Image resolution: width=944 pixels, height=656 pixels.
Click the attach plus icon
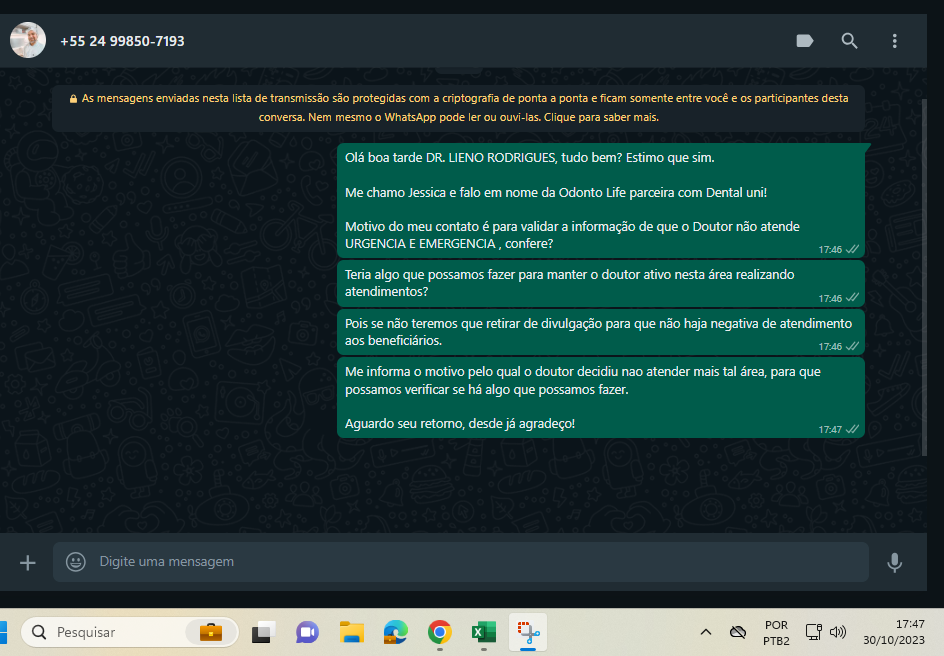28,563
